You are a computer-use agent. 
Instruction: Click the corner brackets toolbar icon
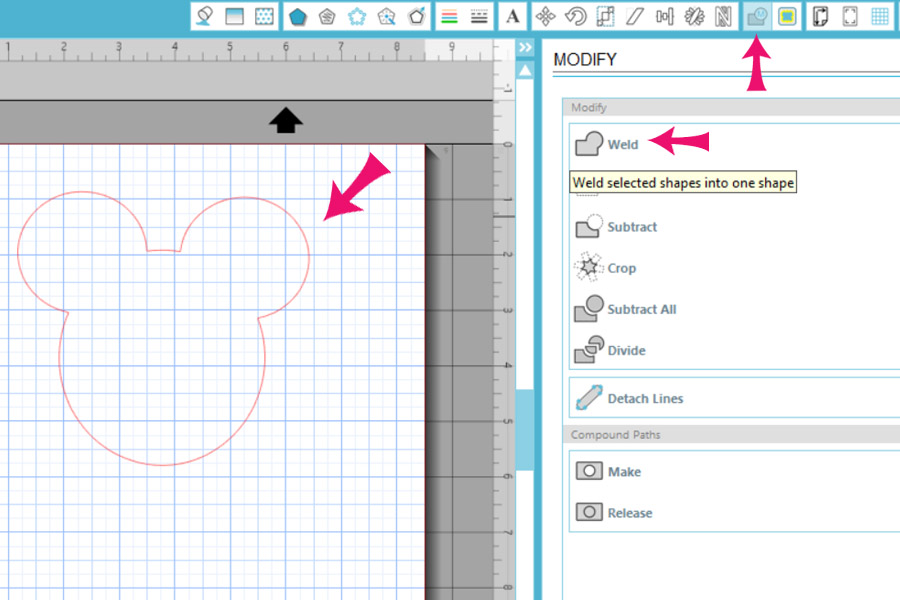[x=850, y=16]
